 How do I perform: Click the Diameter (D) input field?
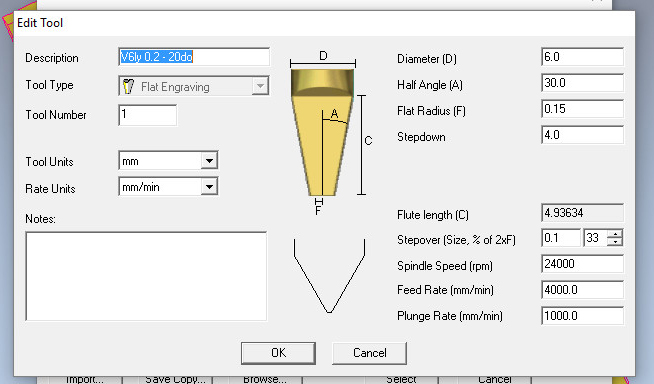pyautogui.click(x=582, y=57)
